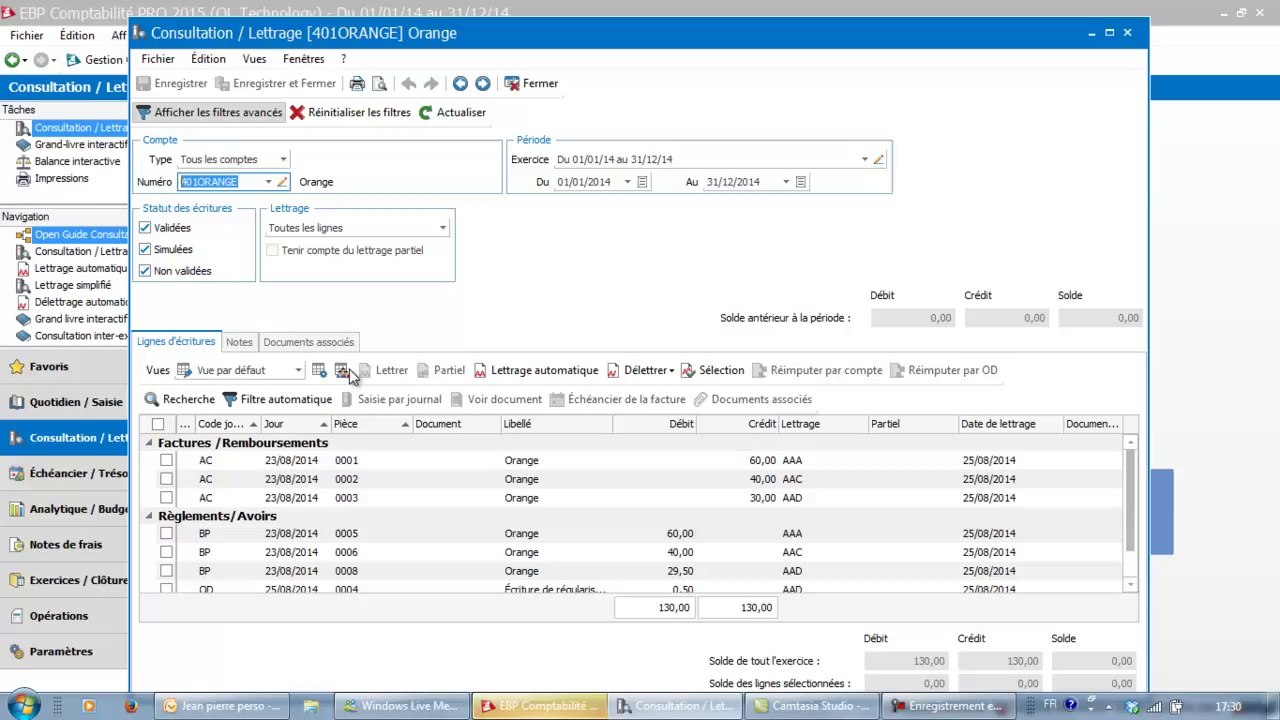Open Lettrage automatique in Navigation list

[x=72, y=269]
